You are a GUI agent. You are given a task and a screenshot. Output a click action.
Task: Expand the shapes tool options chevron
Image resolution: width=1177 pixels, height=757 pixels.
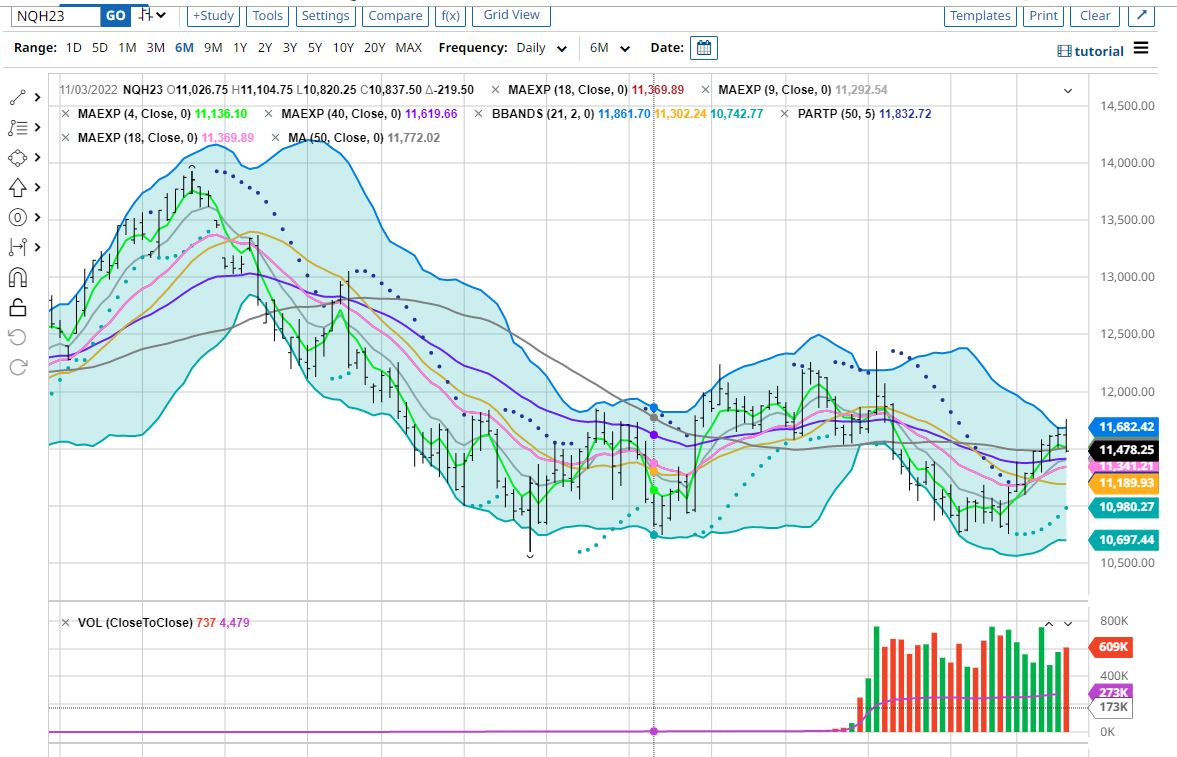click(38, 158)
